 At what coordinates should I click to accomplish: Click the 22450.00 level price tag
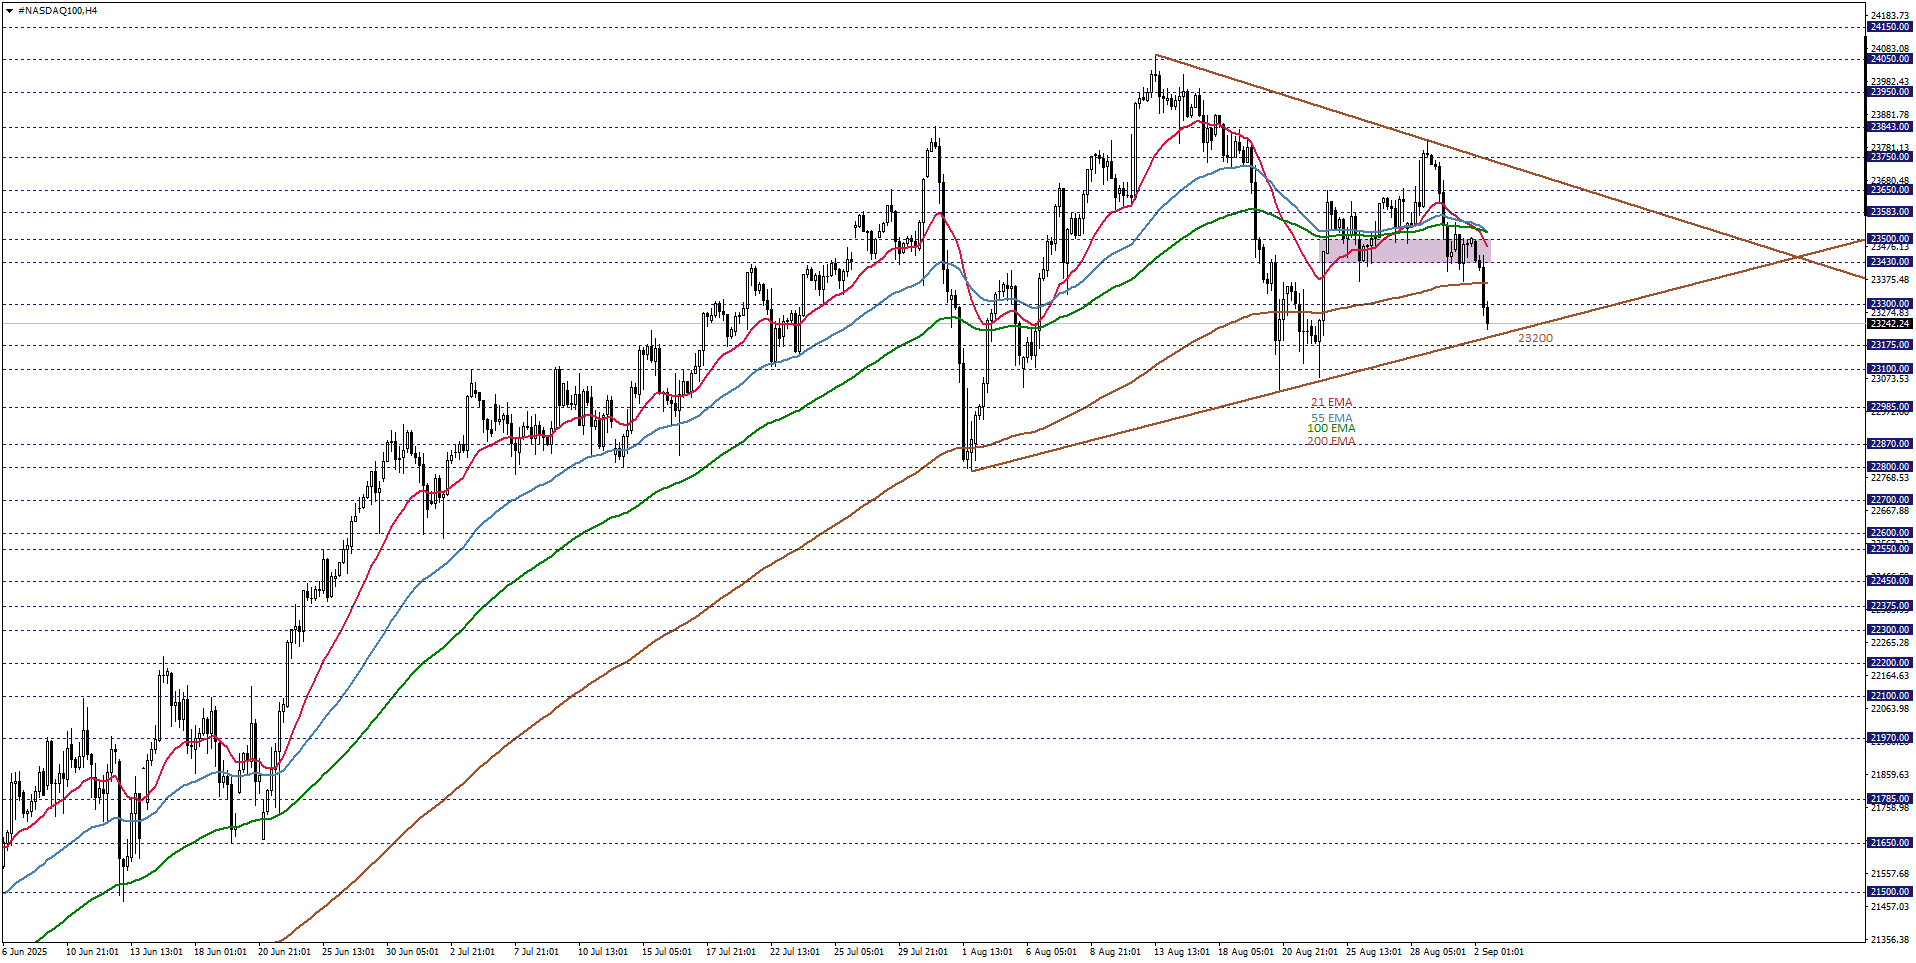(x=1890, y=581)
